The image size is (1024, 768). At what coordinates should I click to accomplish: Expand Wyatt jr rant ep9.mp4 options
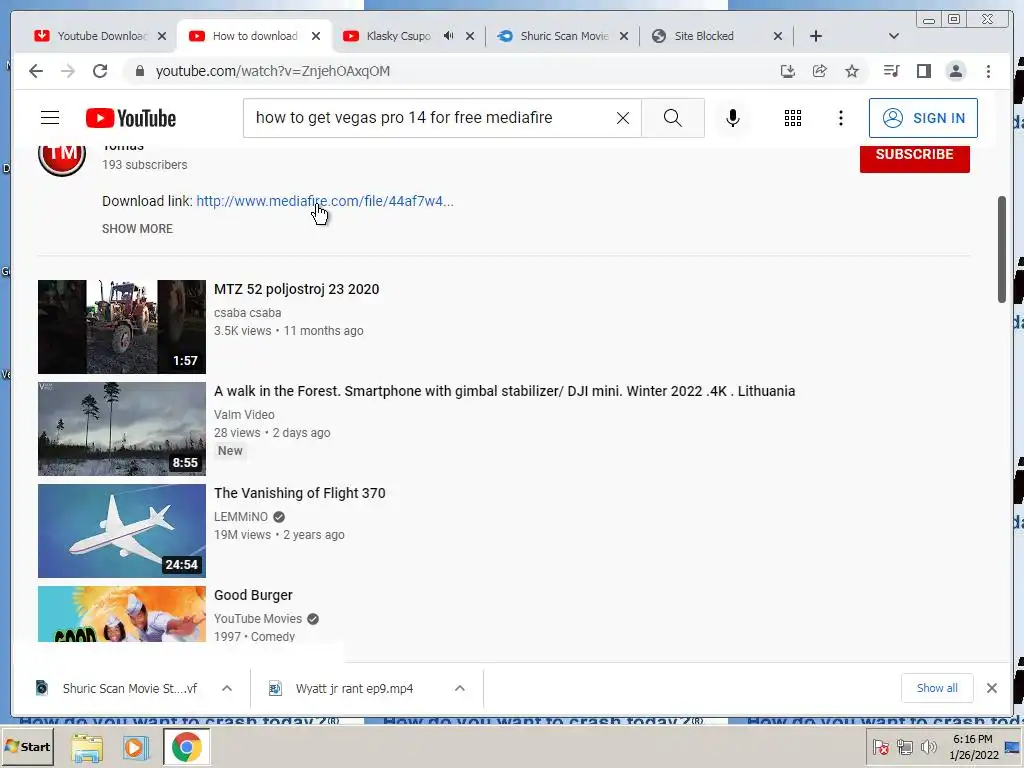460,688
